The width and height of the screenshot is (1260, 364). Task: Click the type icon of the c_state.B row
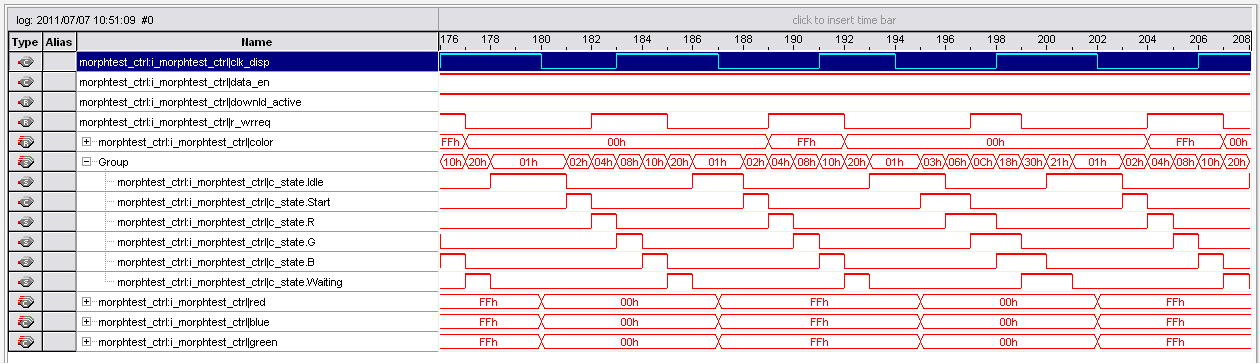coord(25,262)
